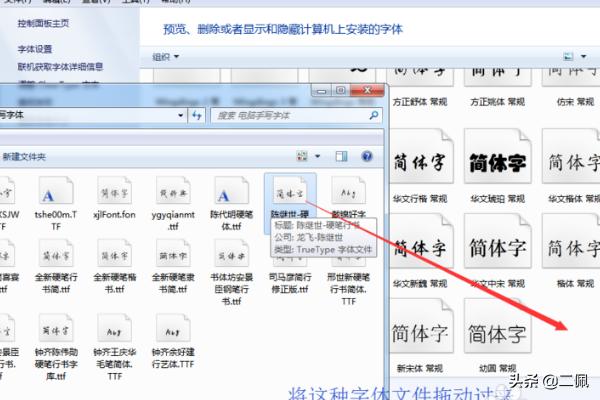Click the 邢世新硬笔行书简体.TTF file name
This screenshot has height=400, width=600.
click(x=349, y=289)
